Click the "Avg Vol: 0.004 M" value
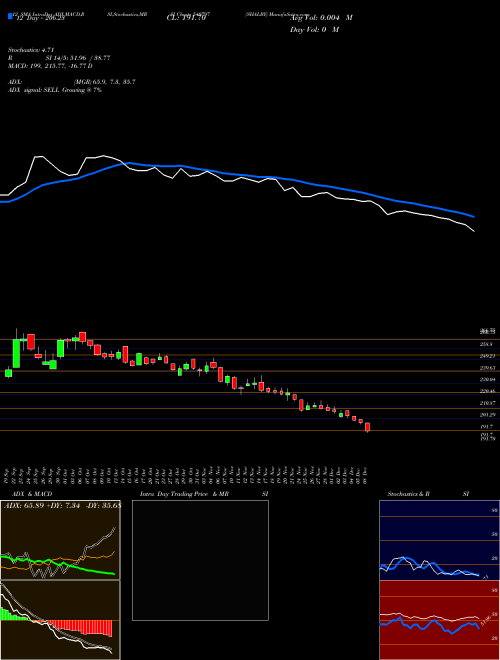The width and height of the screenshot is (500, 660). [321, 18]
